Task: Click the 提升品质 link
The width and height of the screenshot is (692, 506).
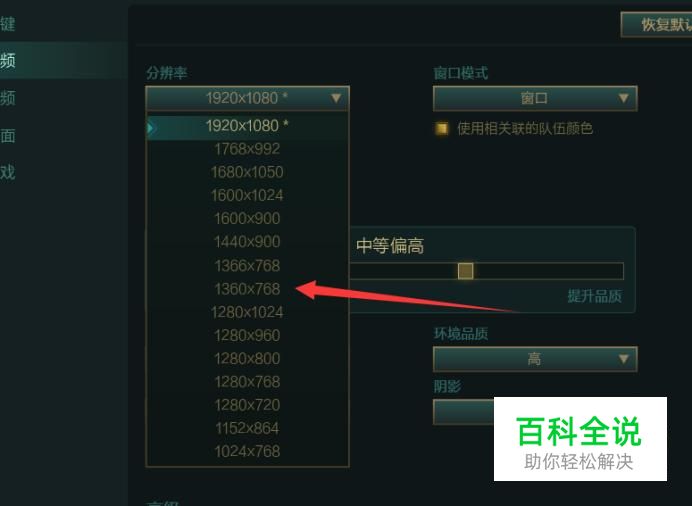Action: (x=594, y=296)
